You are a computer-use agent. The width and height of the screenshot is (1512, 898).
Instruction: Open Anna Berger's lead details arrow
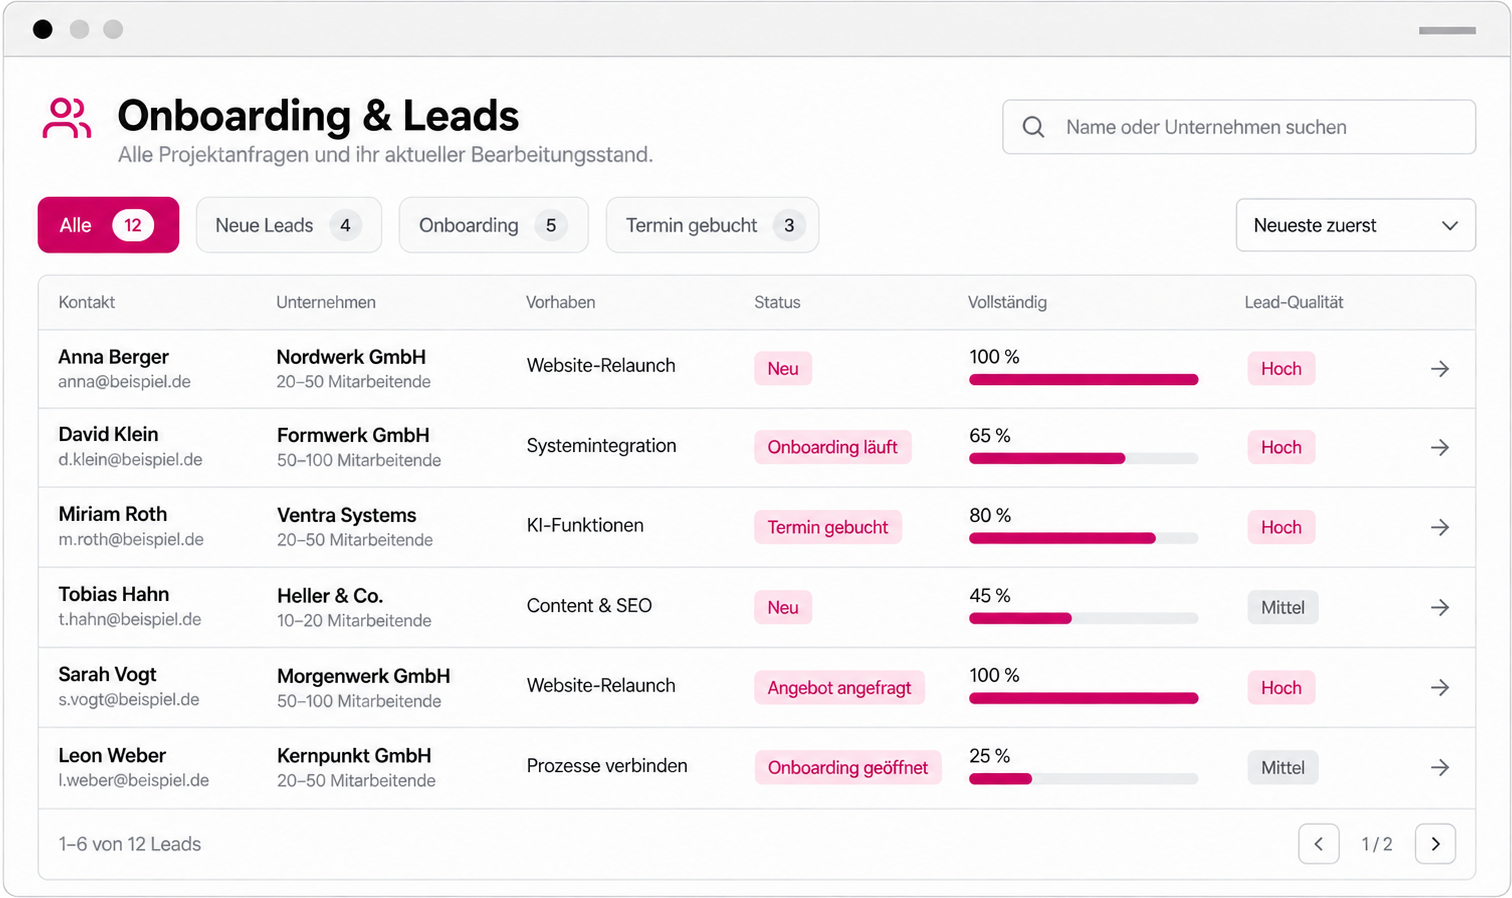pos(1440,369)
